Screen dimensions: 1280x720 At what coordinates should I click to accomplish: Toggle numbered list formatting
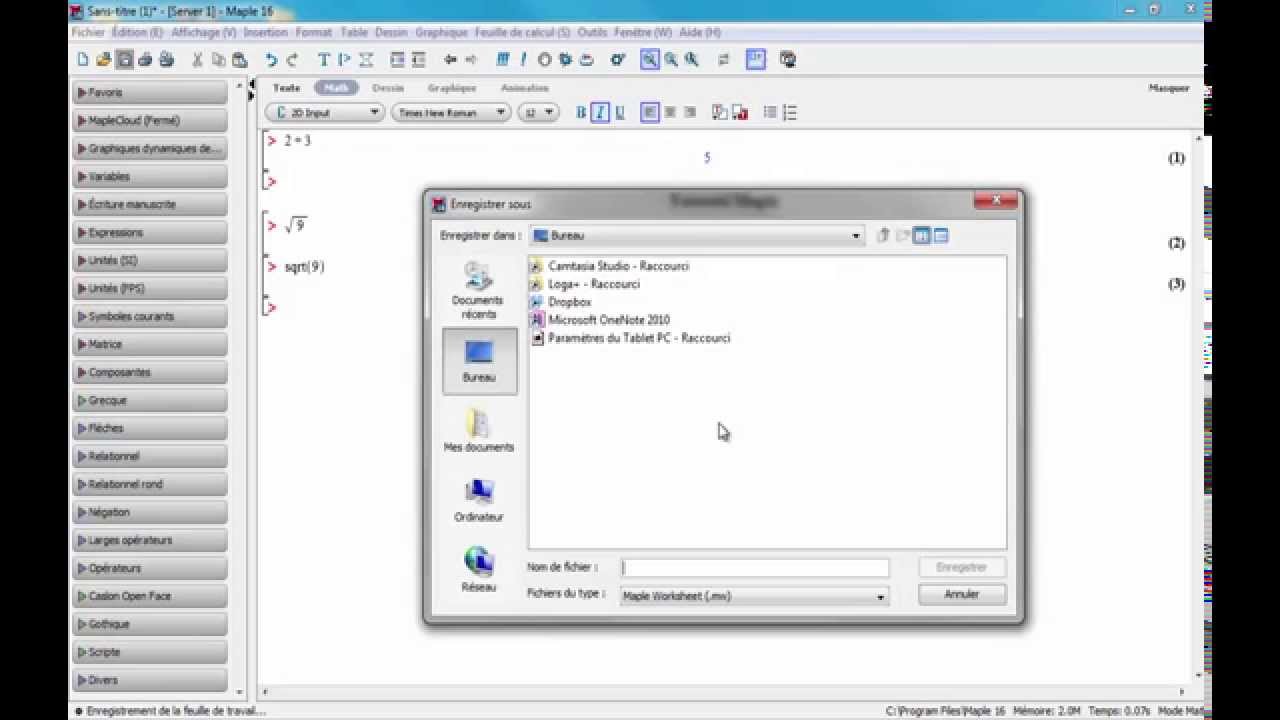click(x=790, y=113)
